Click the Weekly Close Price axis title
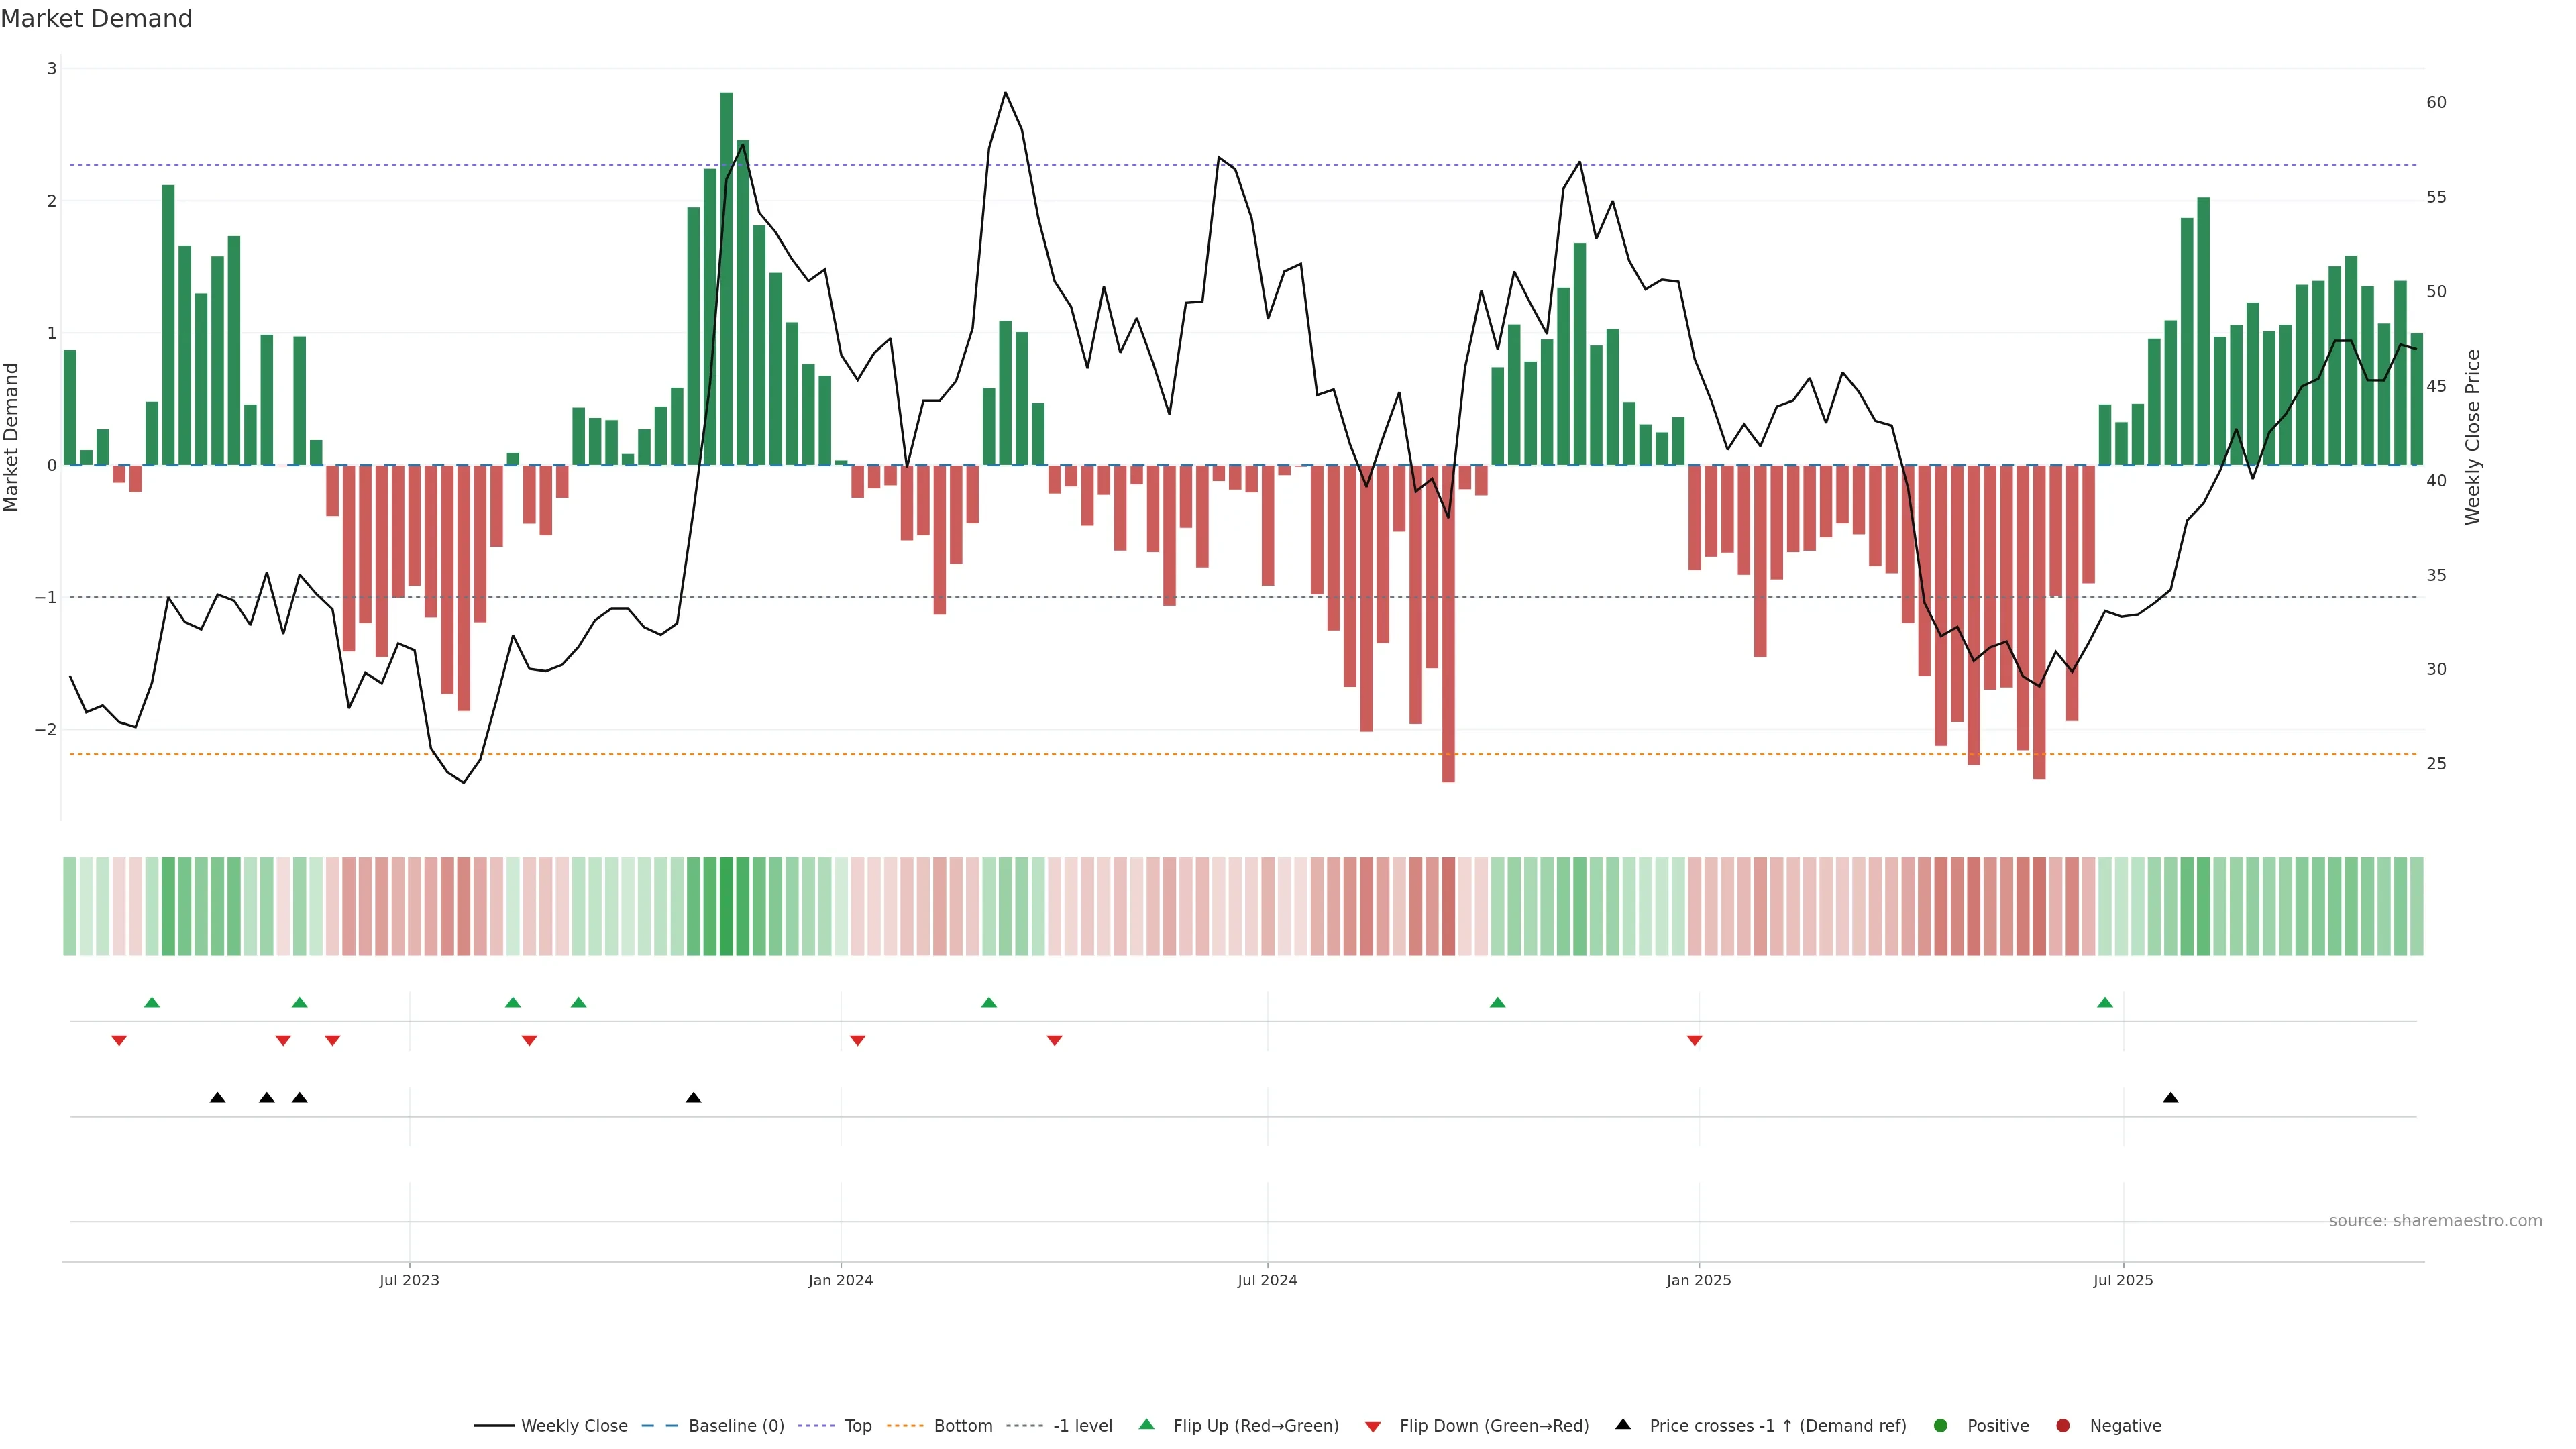Image resolution: width=2576 pixels, height=1449 pixels. (2472, 437)
